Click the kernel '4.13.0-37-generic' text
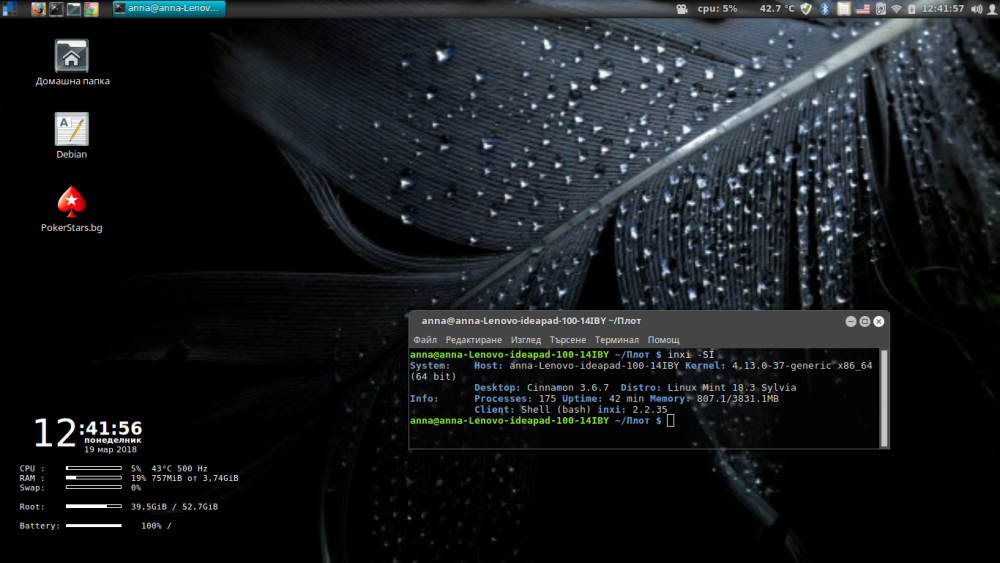The image size is (1000, 563). tap(781, 365)
